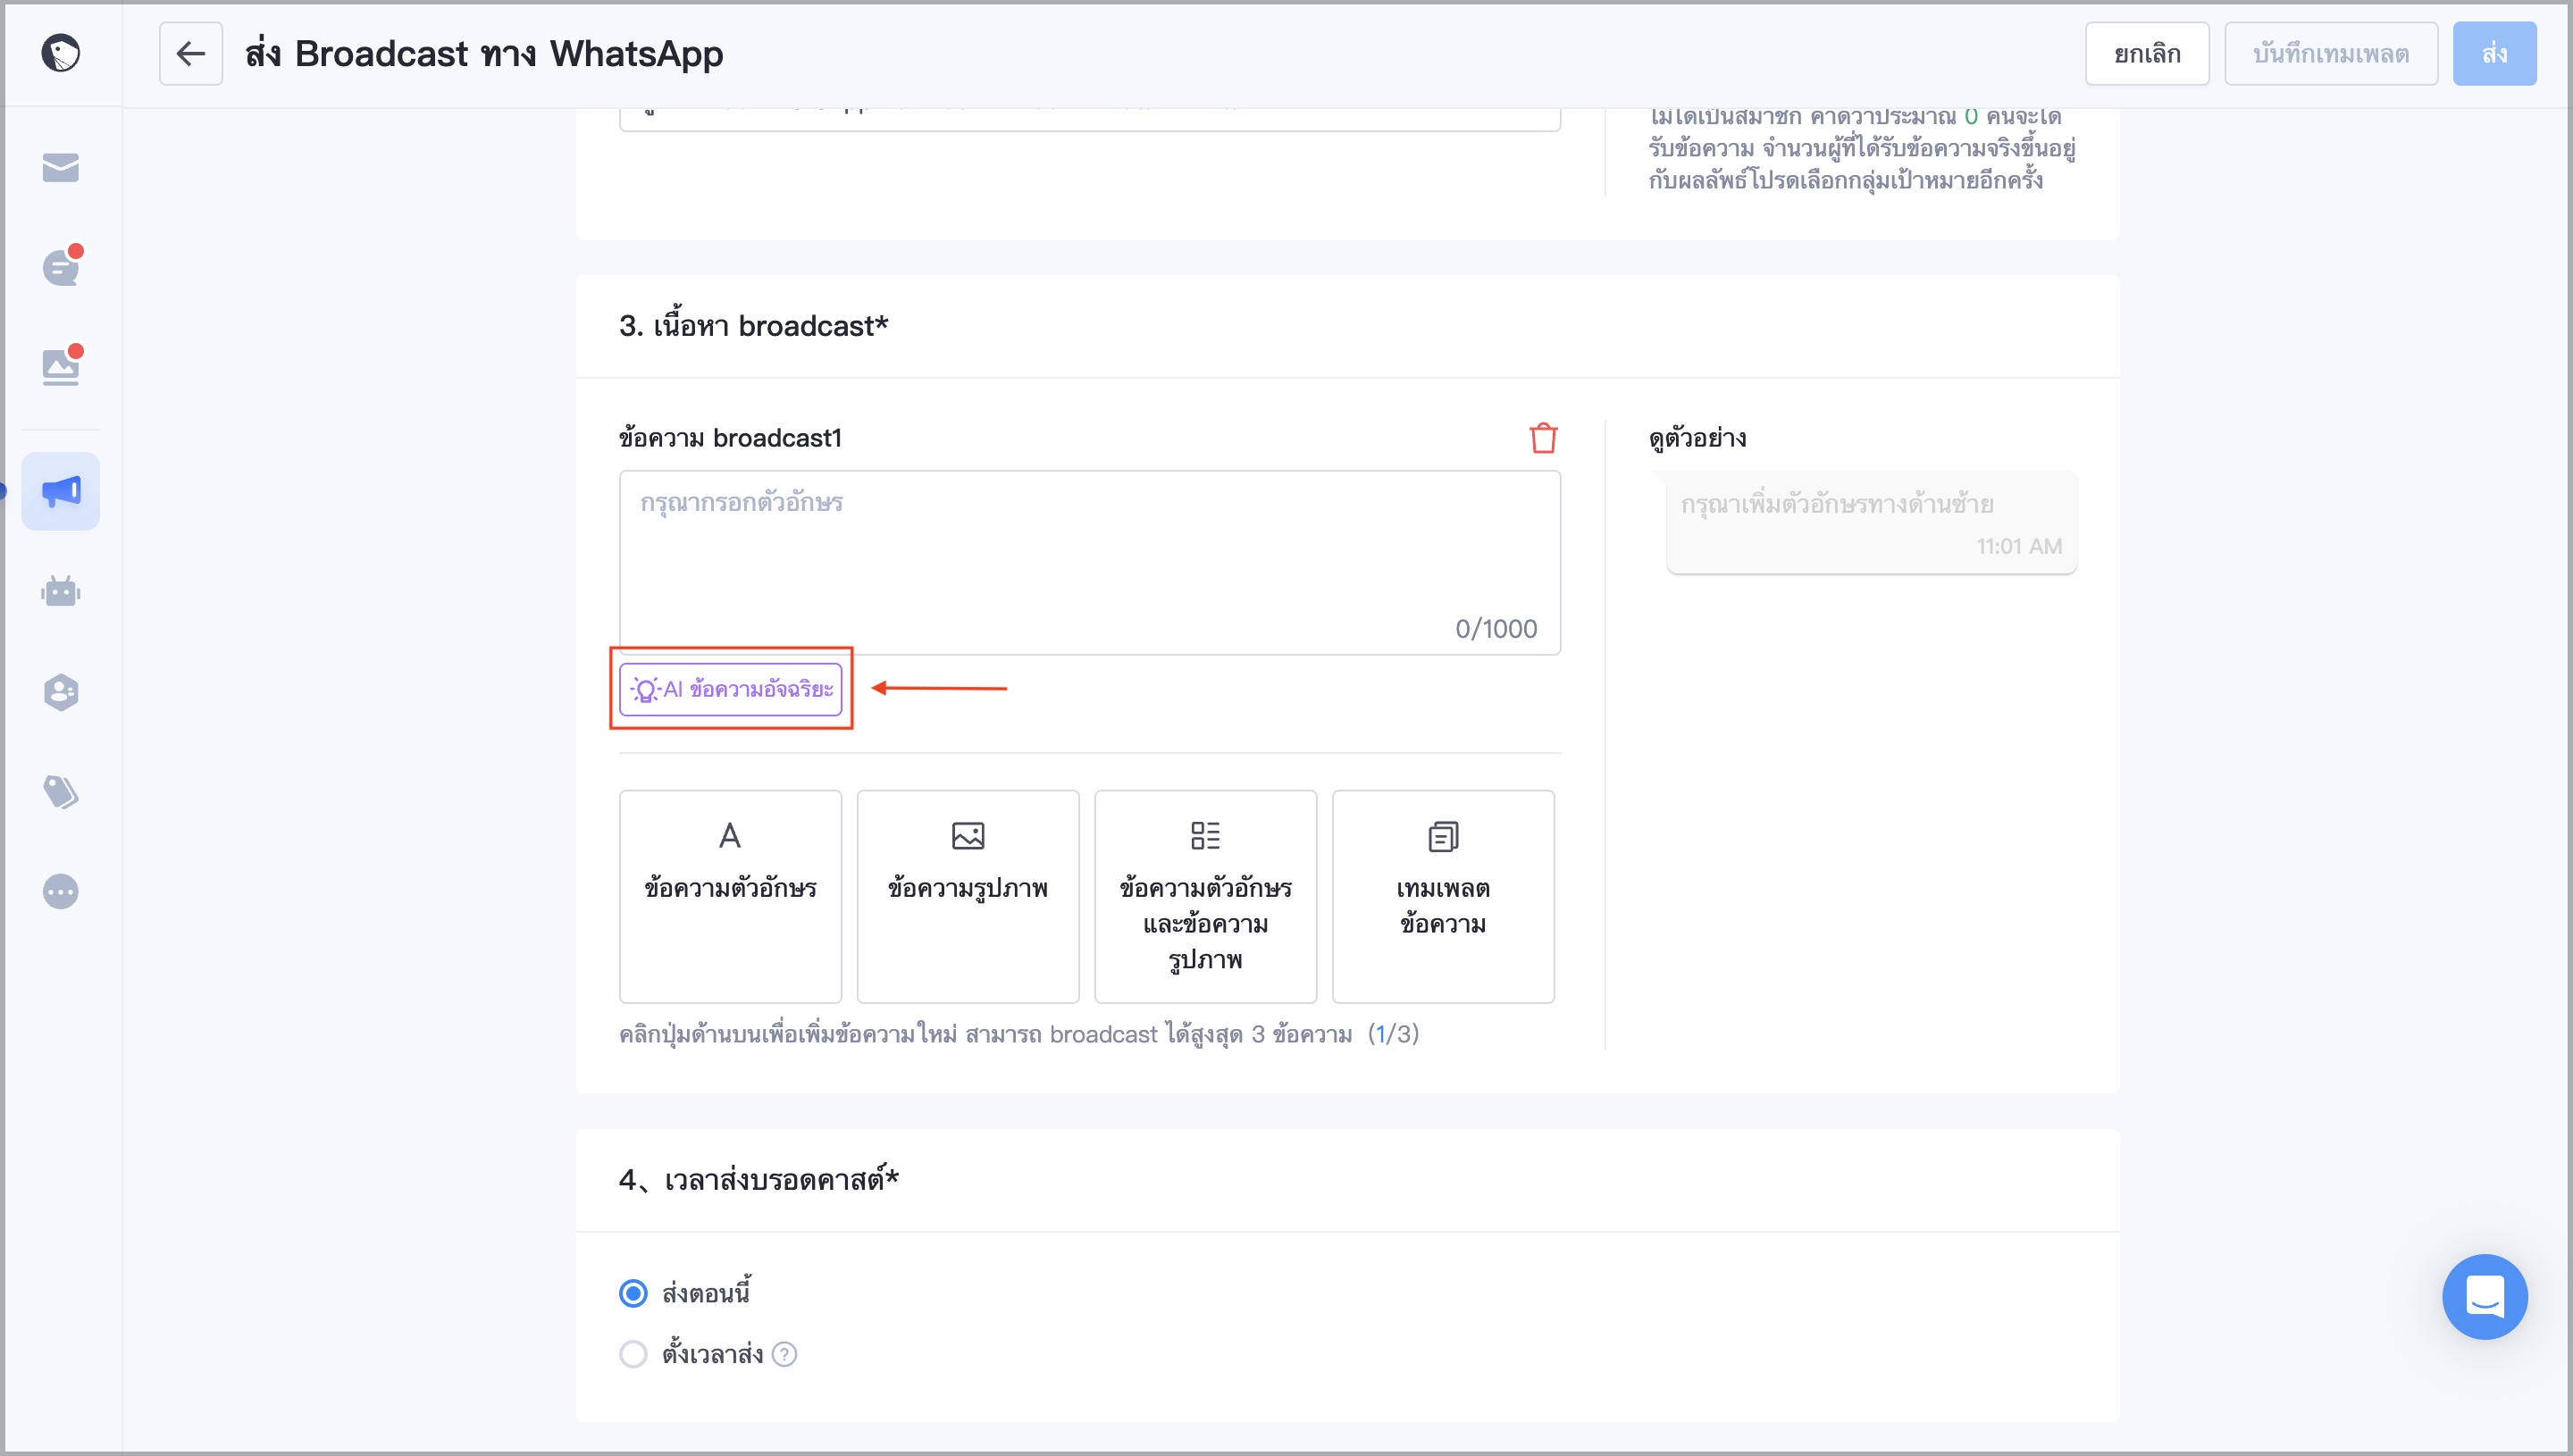
Task: Choose the เทมเพลตข้อความ template option
Action: (x=1443, y=896)
